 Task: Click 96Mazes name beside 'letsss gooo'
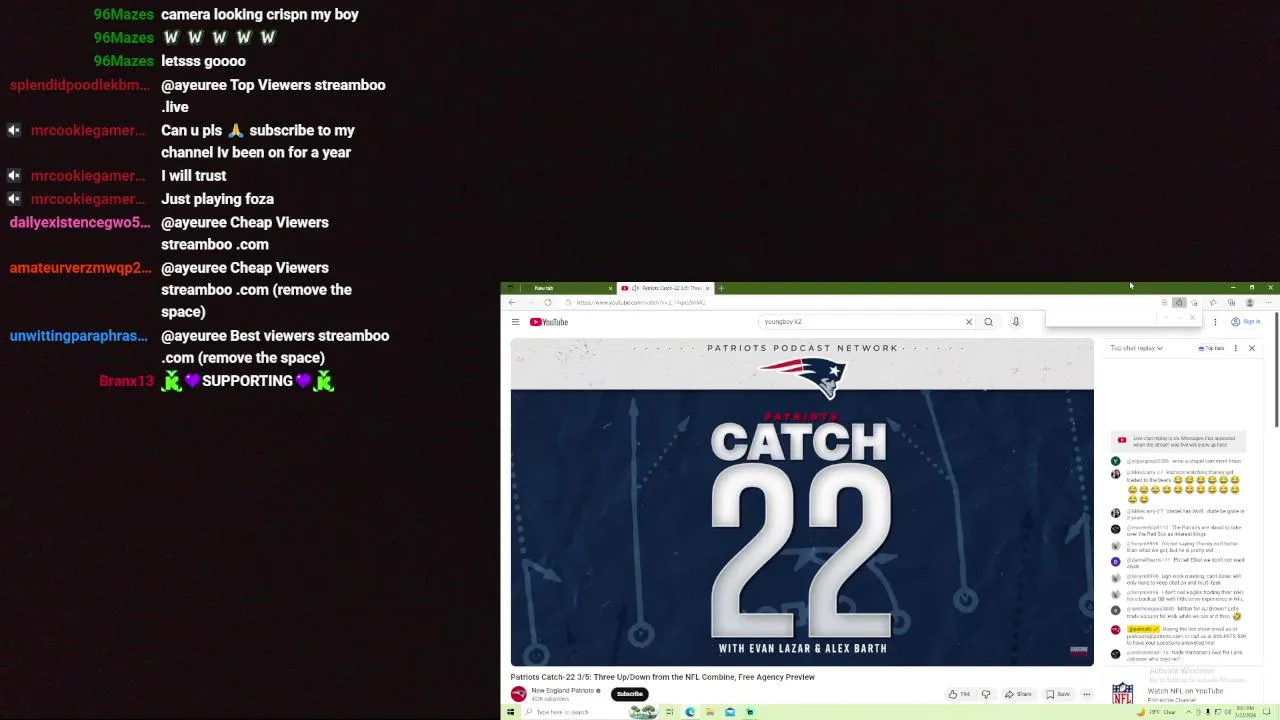[123, 61]
